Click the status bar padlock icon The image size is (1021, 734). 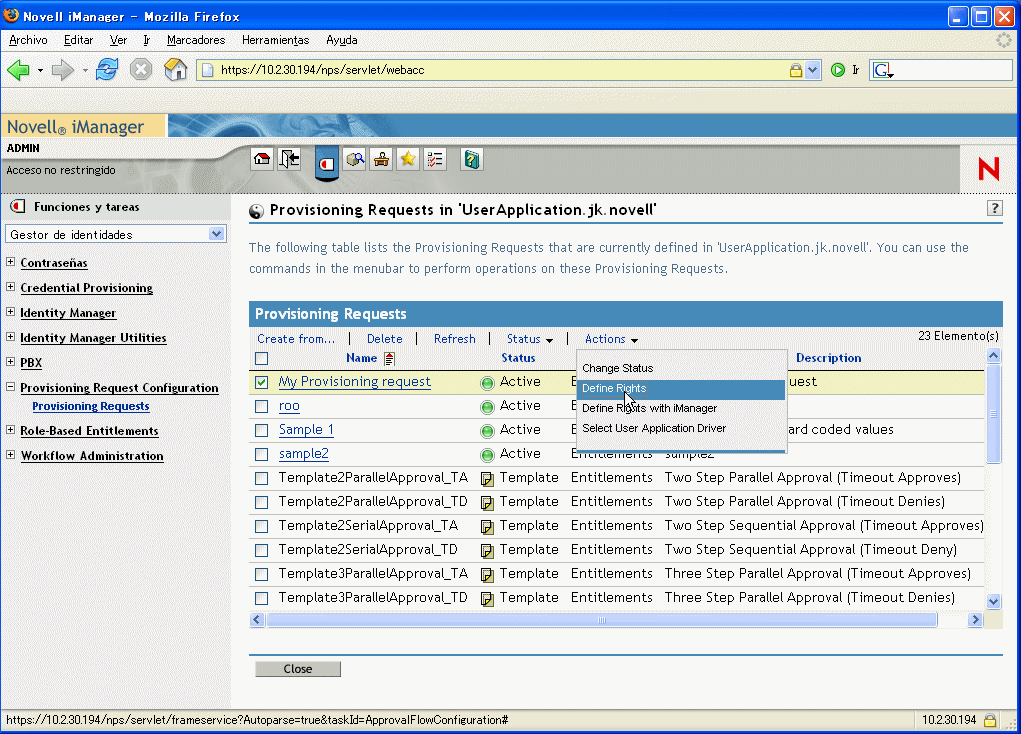tap(990, 720)
